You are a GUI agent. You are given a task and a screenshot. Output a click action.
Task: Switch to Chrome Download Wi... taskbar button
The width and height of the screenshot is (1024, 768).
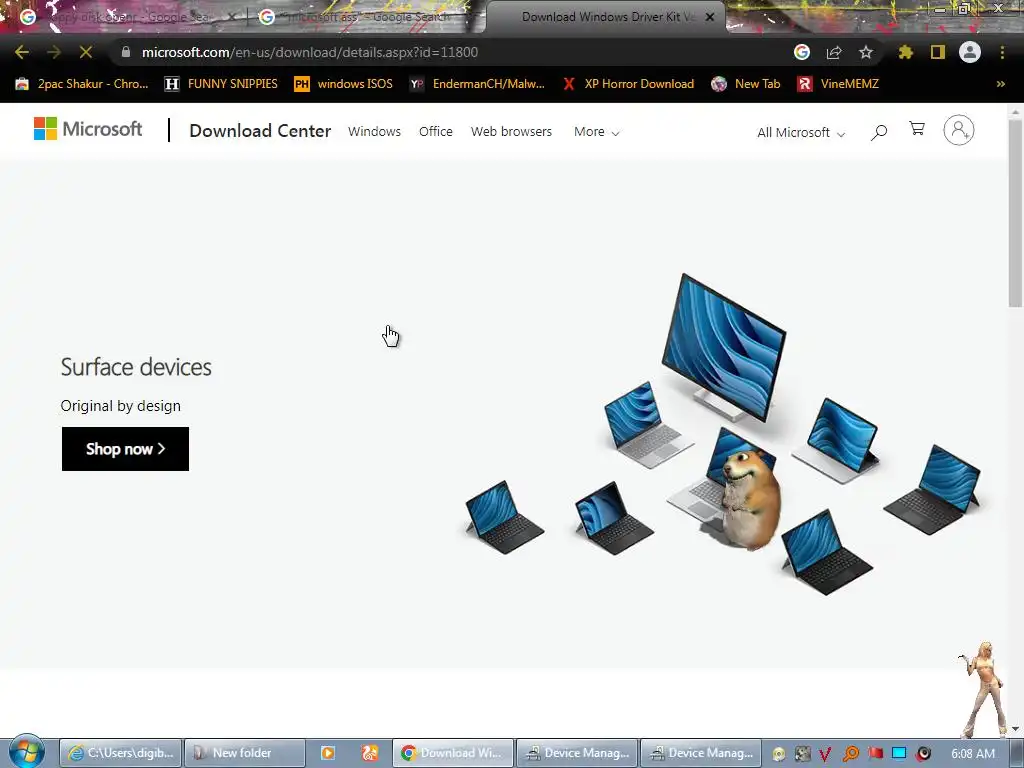point(453,753)
